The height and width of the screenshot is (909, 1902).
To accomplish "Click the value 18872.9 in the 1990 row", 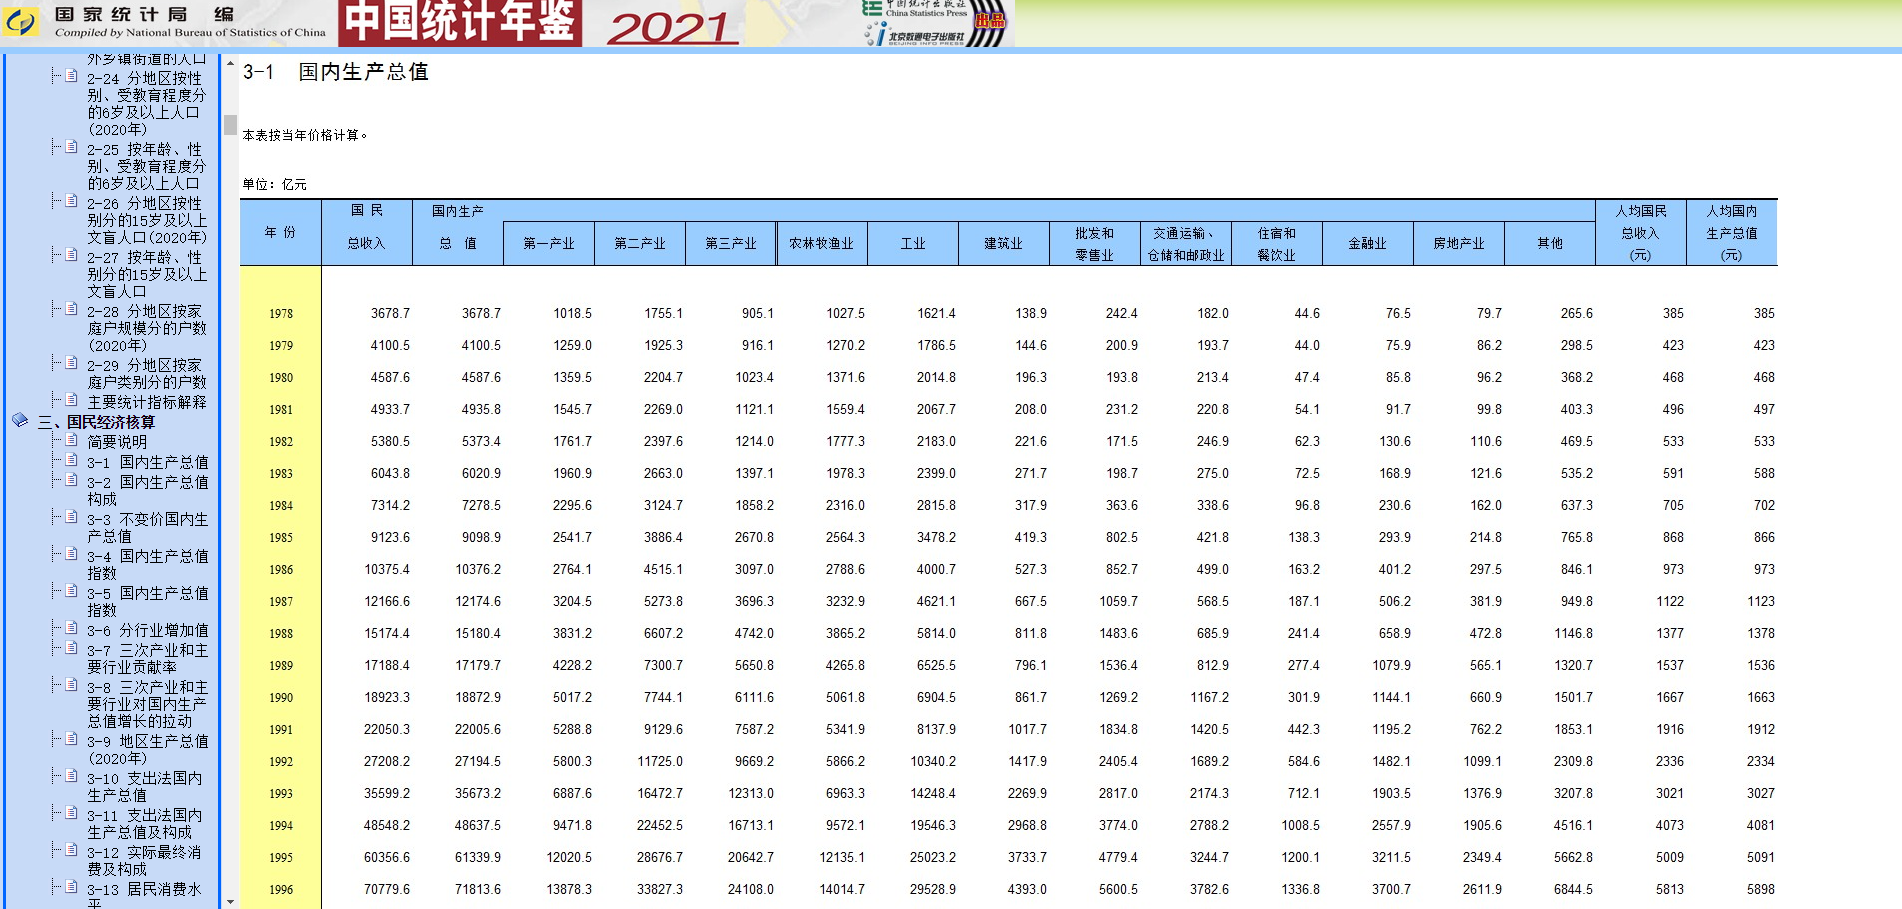I will tap(478, 698).
